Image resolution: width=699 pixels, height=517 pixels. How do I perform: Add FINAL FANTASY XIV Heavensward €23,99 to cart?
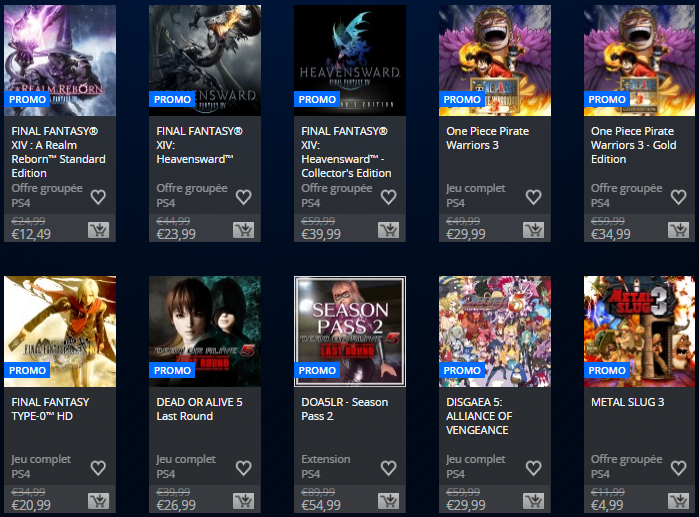point(243,230)
